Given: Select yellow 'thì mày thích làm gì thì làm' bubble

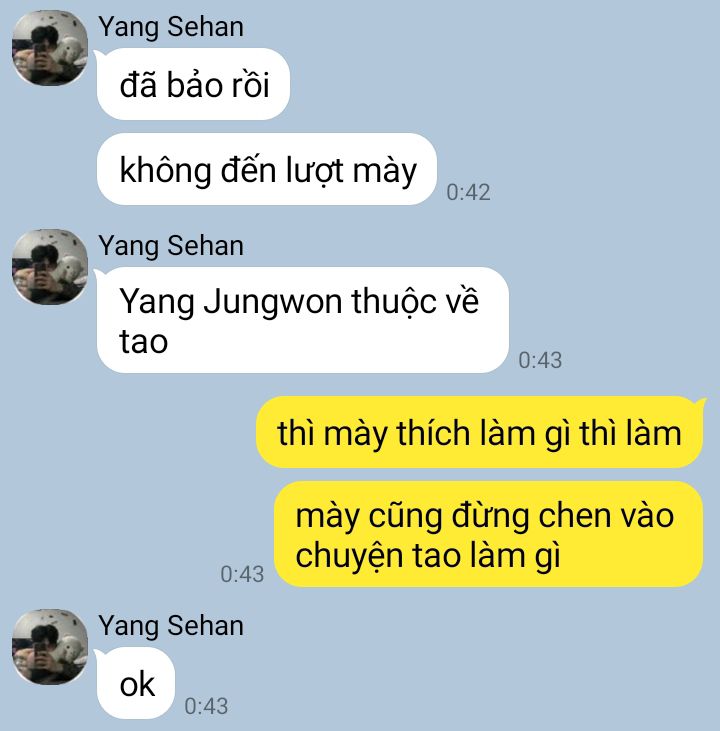Looking at the screenshot, I should [x=480, y=432].
